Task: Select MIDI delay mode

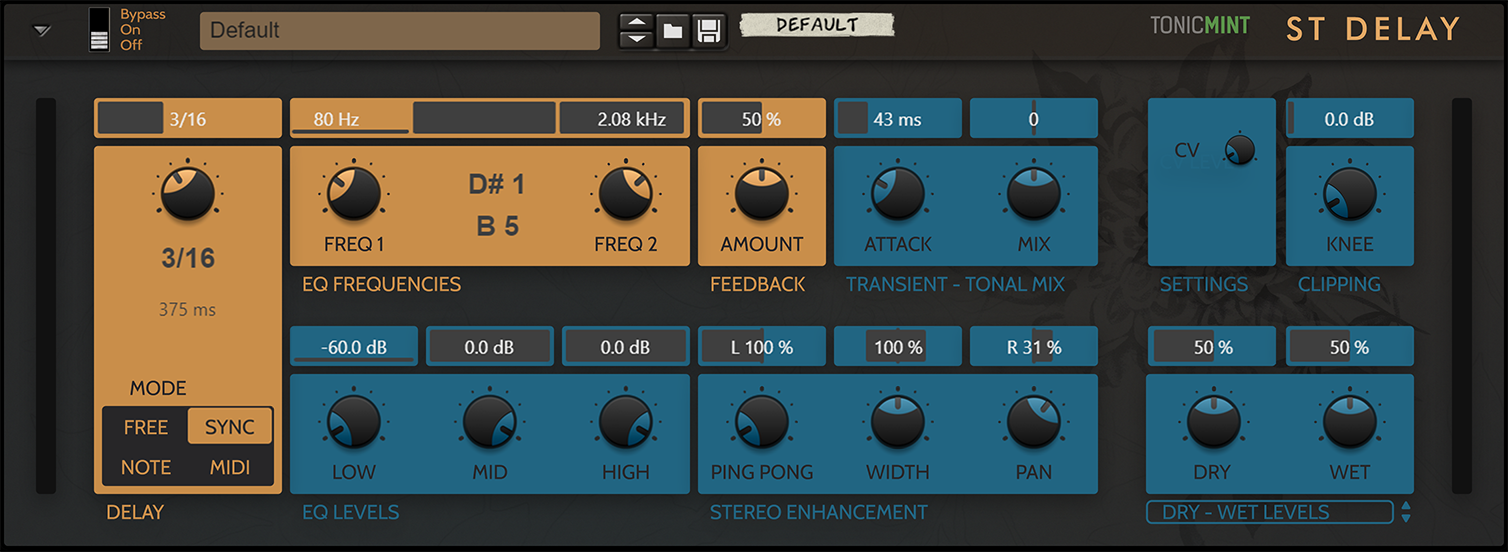Action: (x=230, y=467)
